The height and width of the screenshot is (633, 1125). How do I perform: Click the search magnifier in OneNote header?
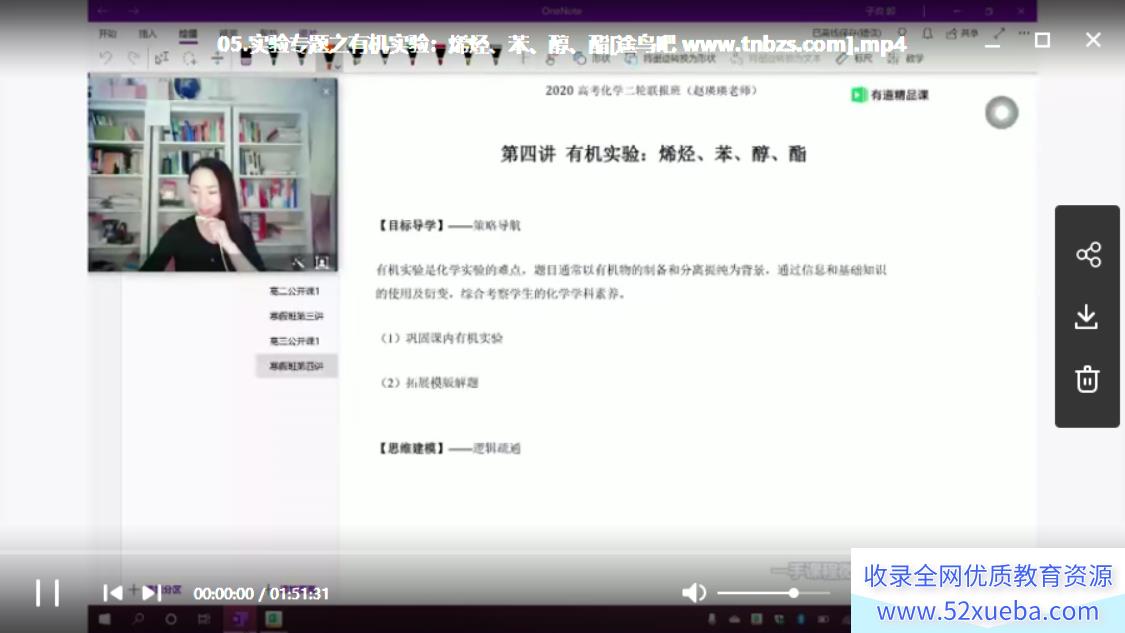pyautogui.click(x=902, y=33)
